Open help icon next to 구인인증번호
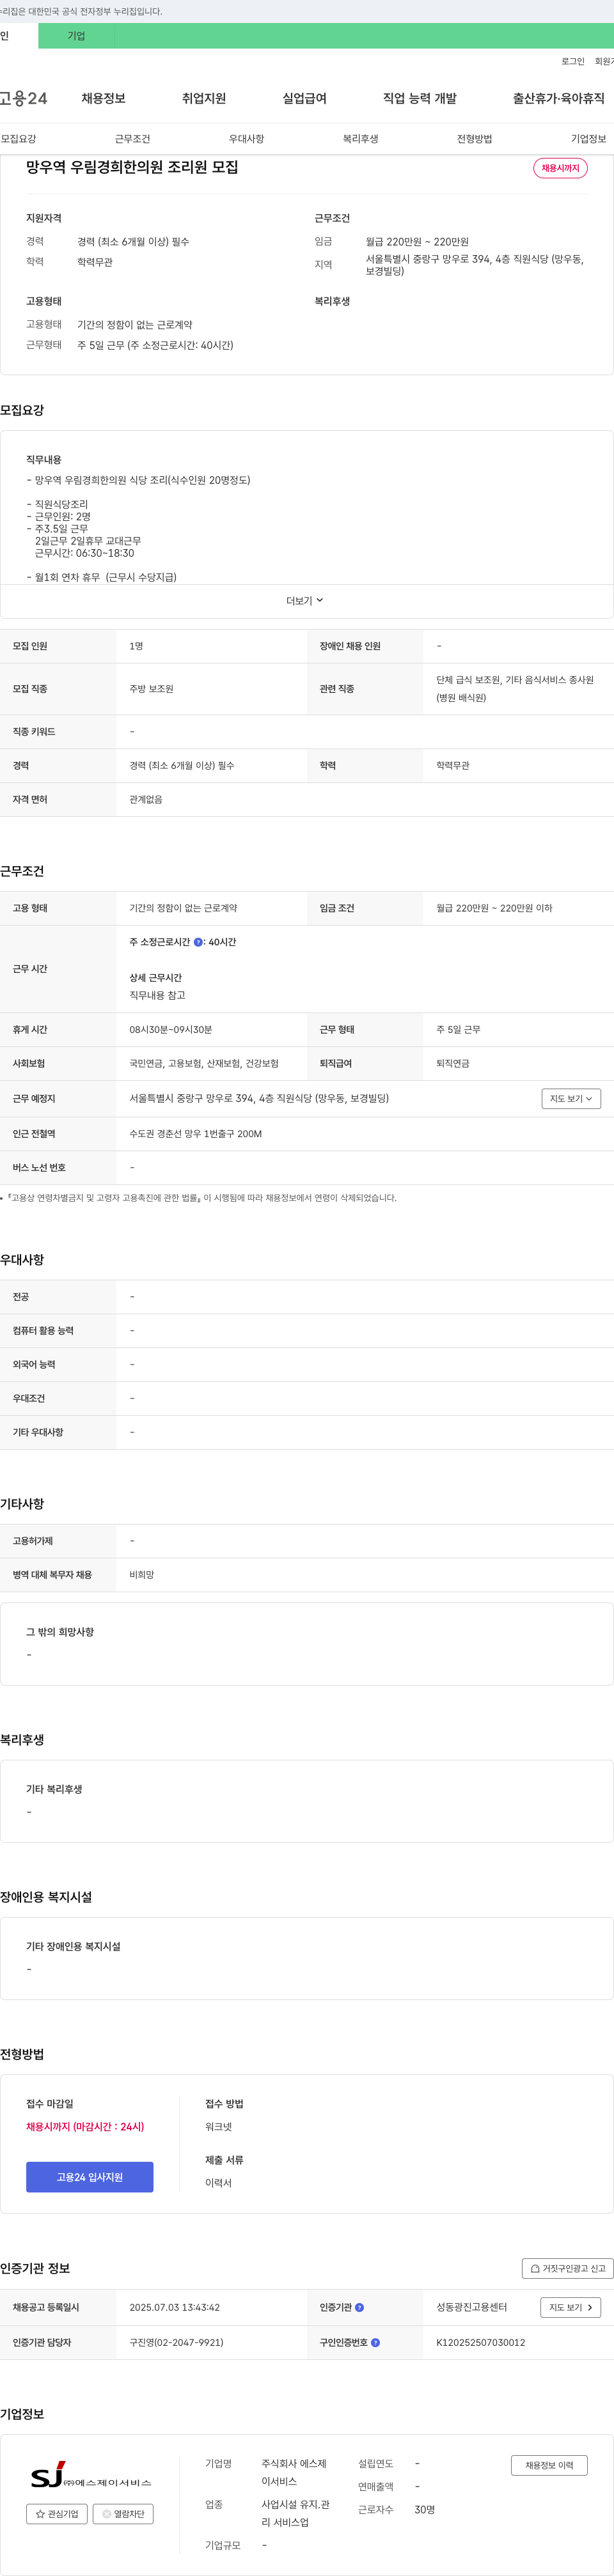Screen dimensions: 614x2576 click(x=375, y=2343)
